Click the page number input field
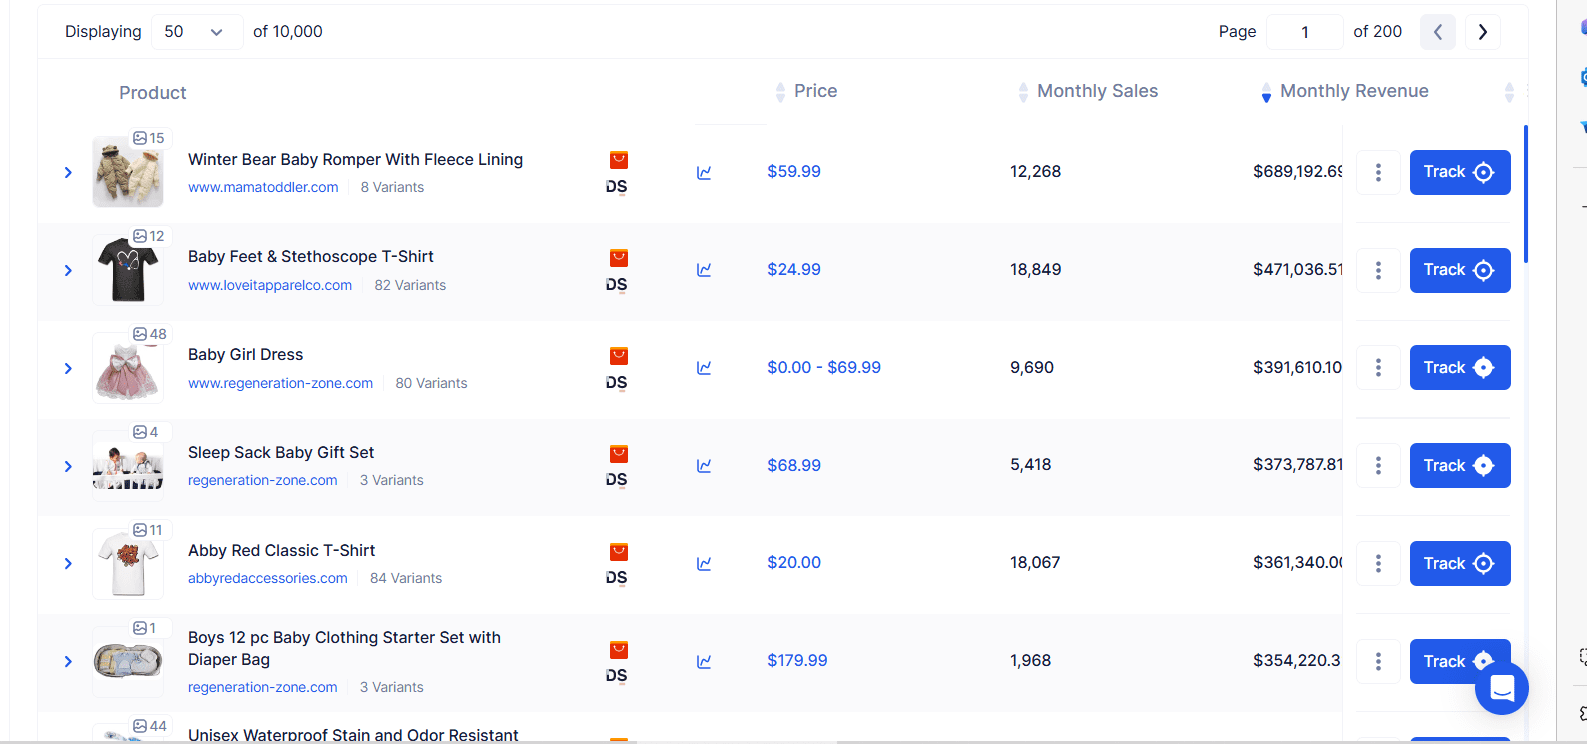Screen dimensions: 1587x744 [1305, 32]
